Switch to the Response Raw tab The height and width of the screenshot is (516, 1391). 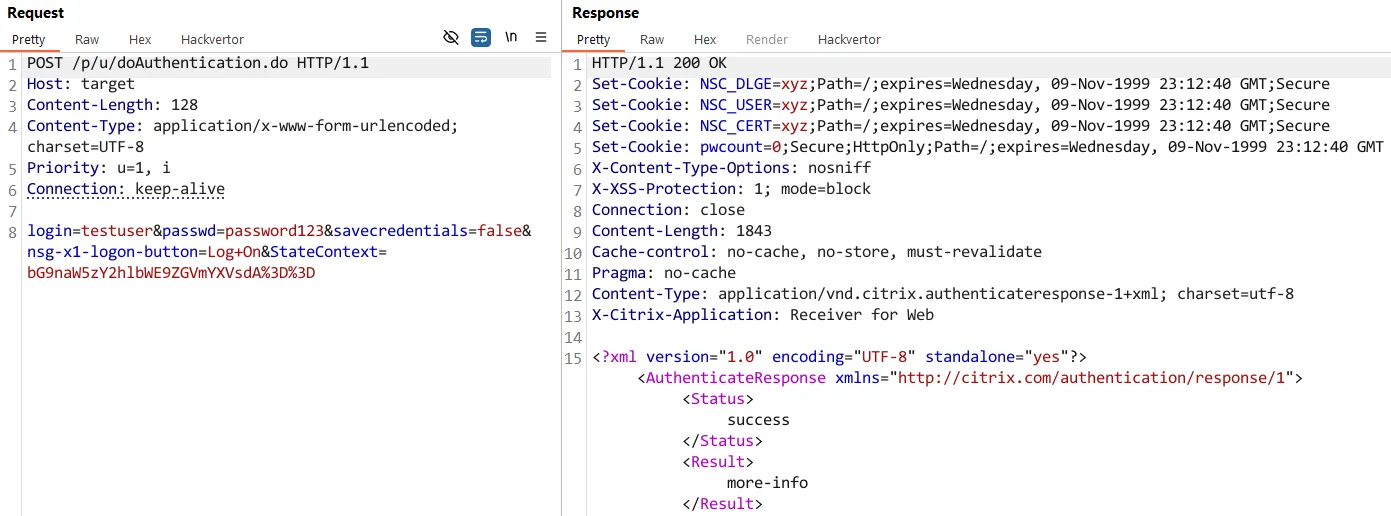tap(652, 40)
